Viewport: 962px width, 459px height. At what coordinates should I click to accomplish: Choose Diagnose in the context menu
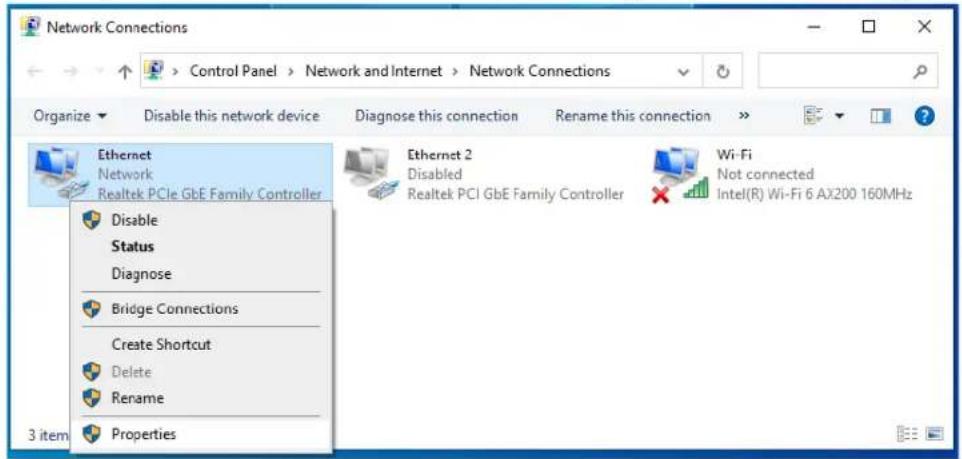[x=201, y=274]
